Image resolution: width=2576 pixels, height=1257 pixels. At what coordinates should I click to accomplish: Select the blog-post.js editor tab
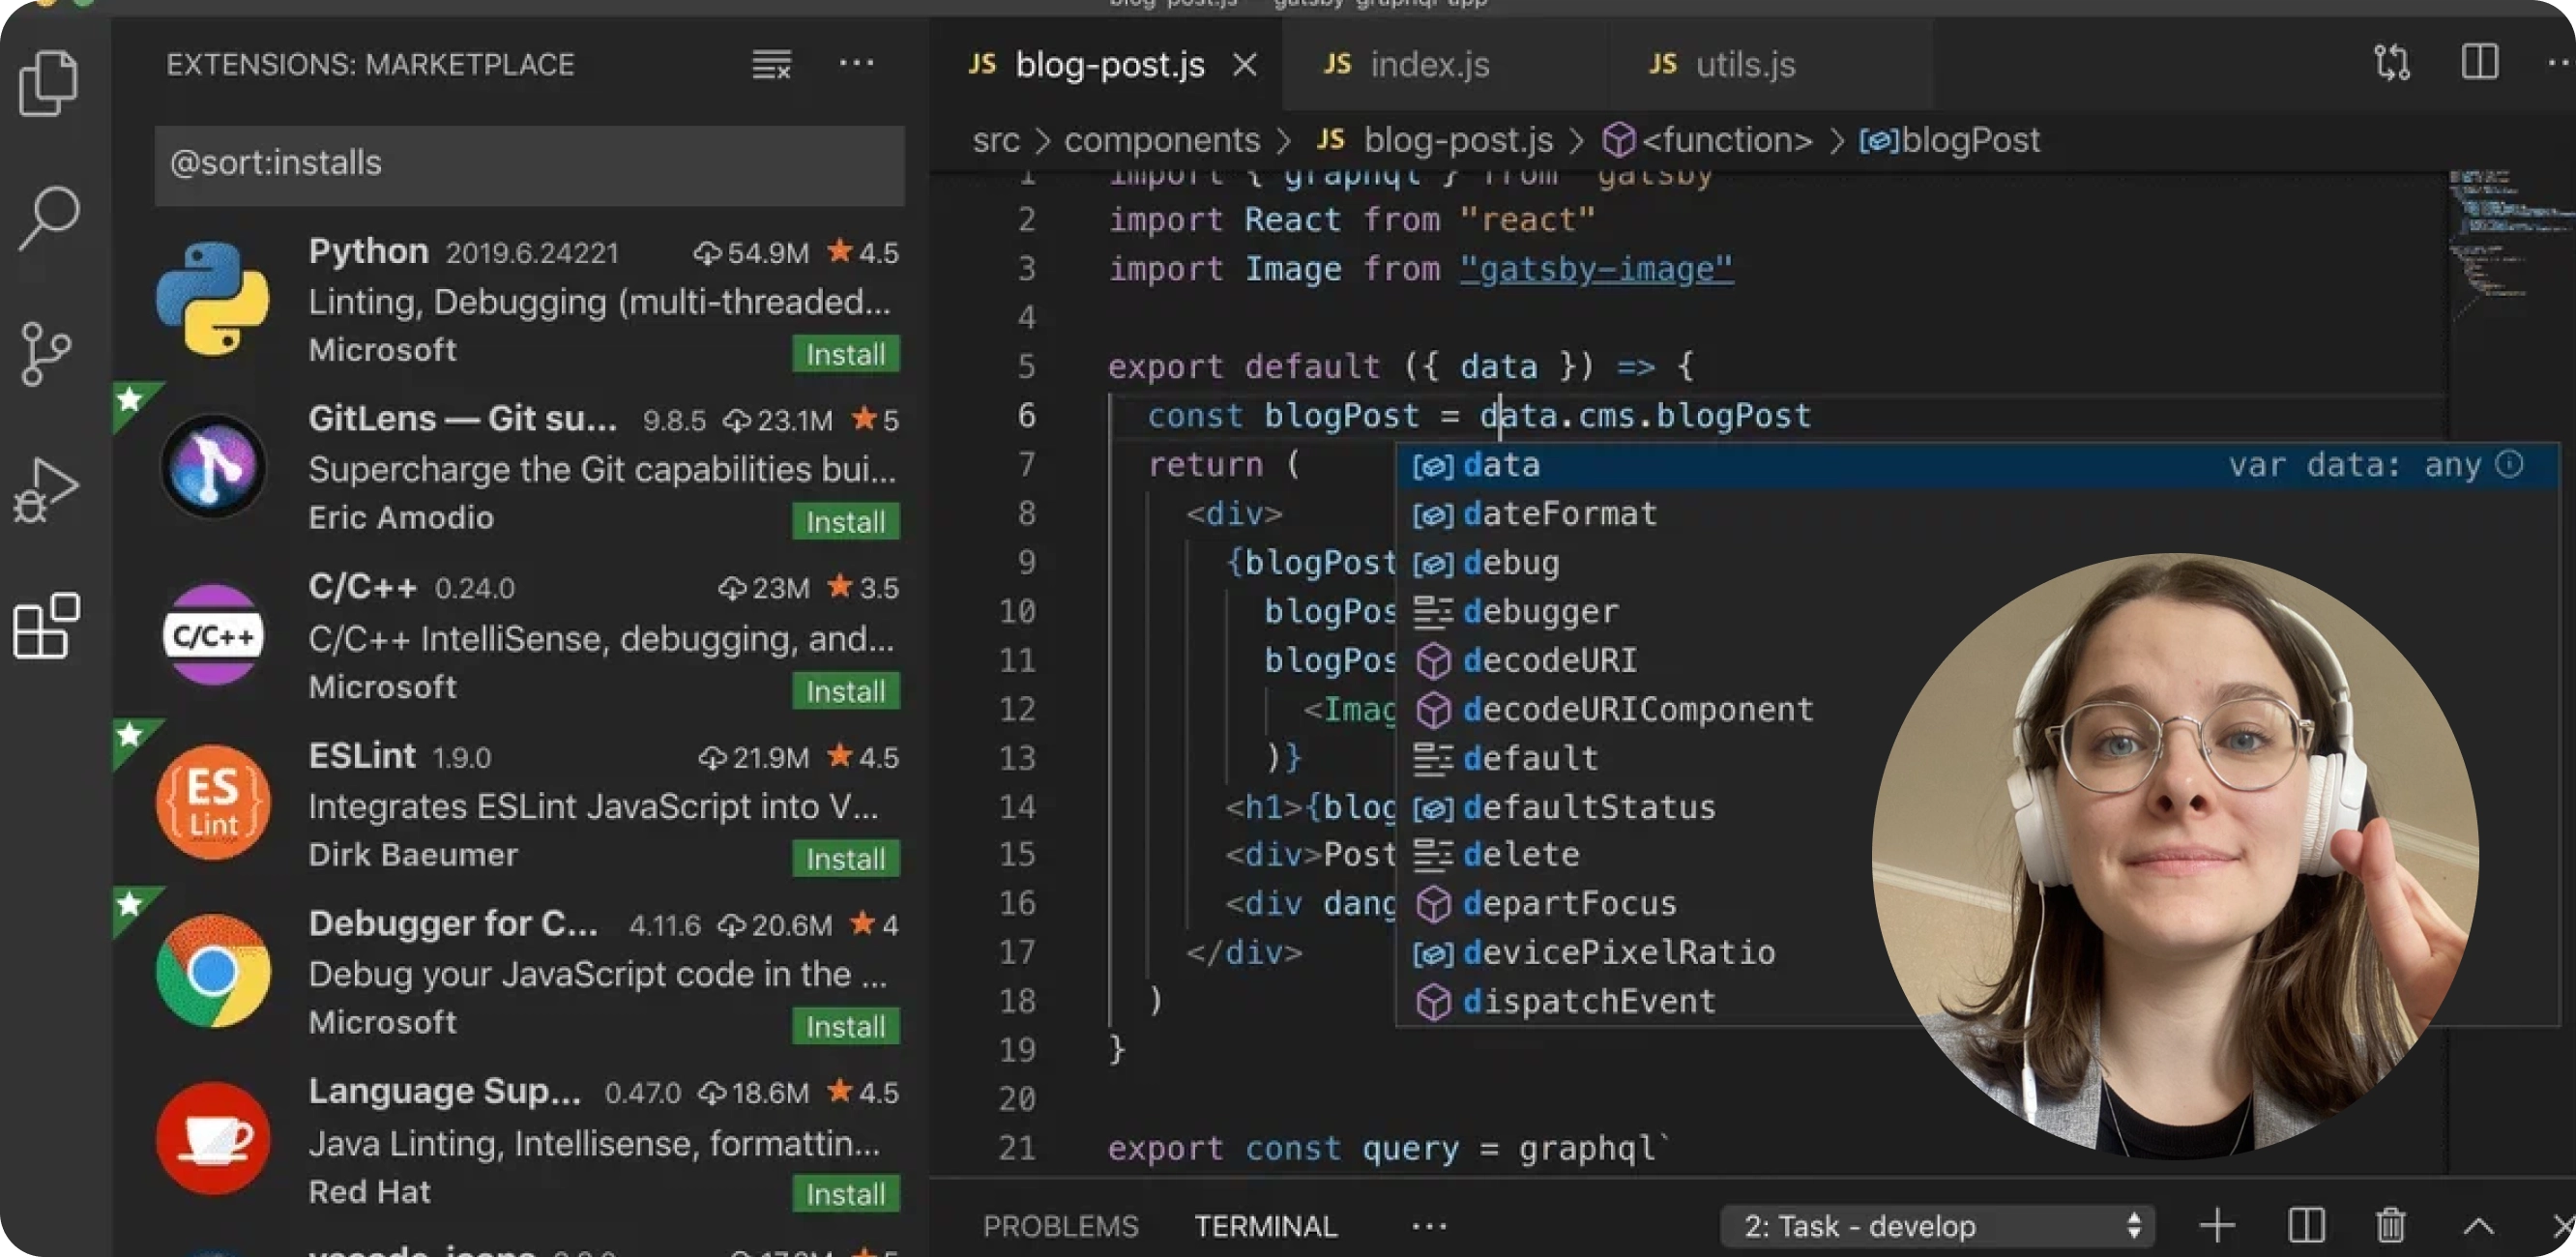click(1108, 65)
